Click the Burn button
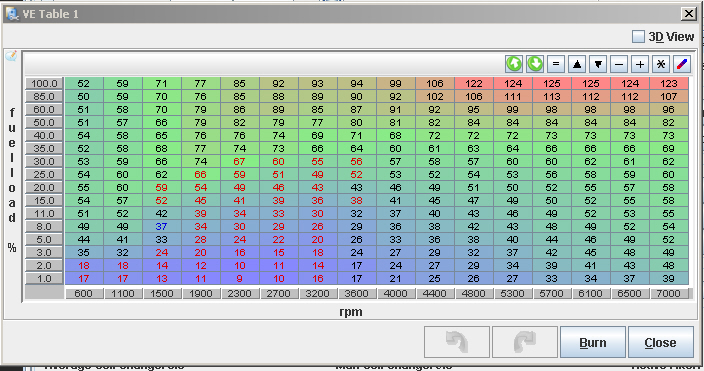The width and height of the screenshot is (704, 371). pyautogui.click(x=593, y=342)
